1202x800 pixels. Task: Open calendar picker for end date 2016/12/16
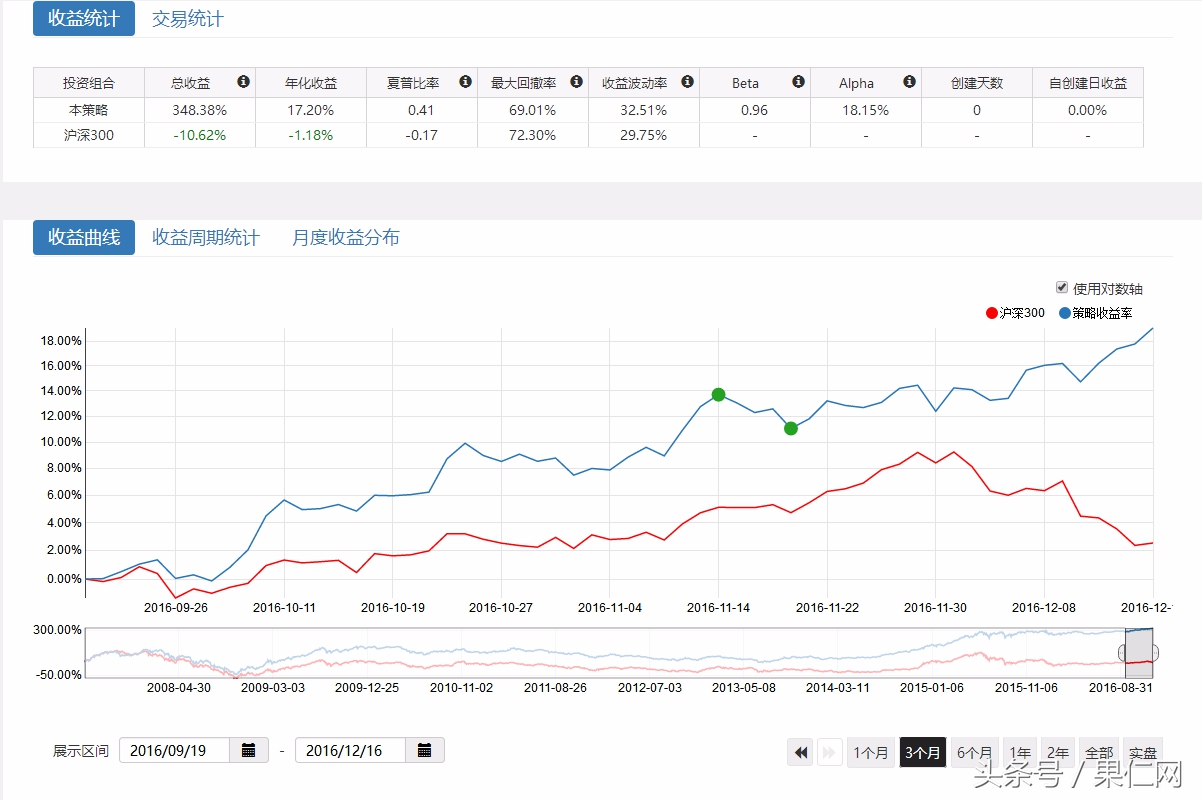tap(425, 750)
